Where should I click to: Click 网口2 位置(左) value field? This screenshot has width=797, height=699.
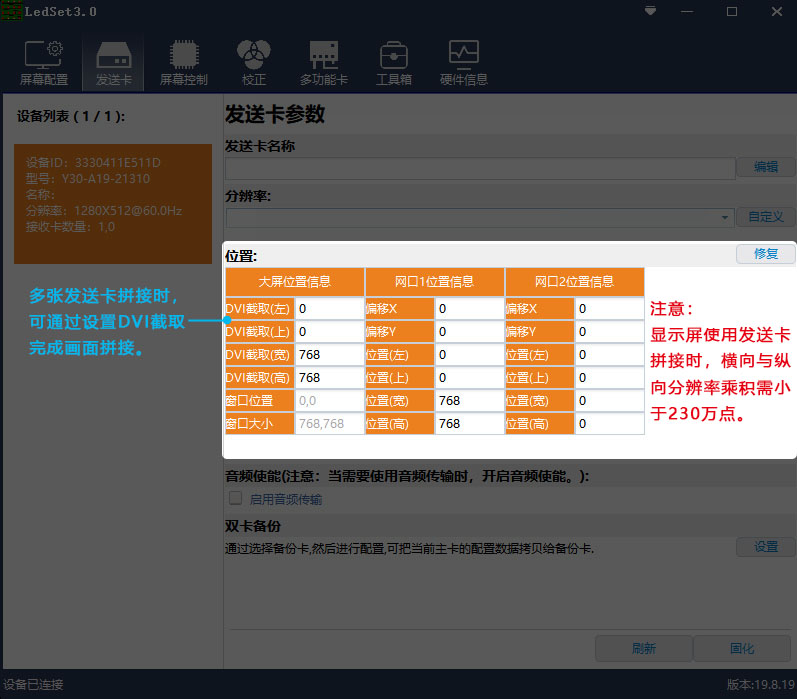(x=609, y=355)
